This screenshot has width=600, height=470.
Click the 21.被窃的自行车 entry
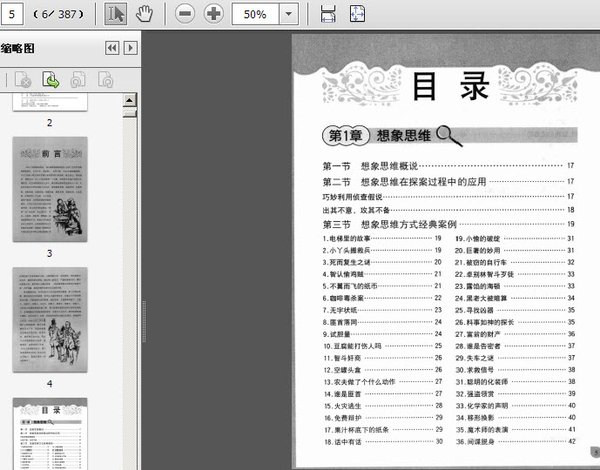pyautogui.click(x=515, y=263)
